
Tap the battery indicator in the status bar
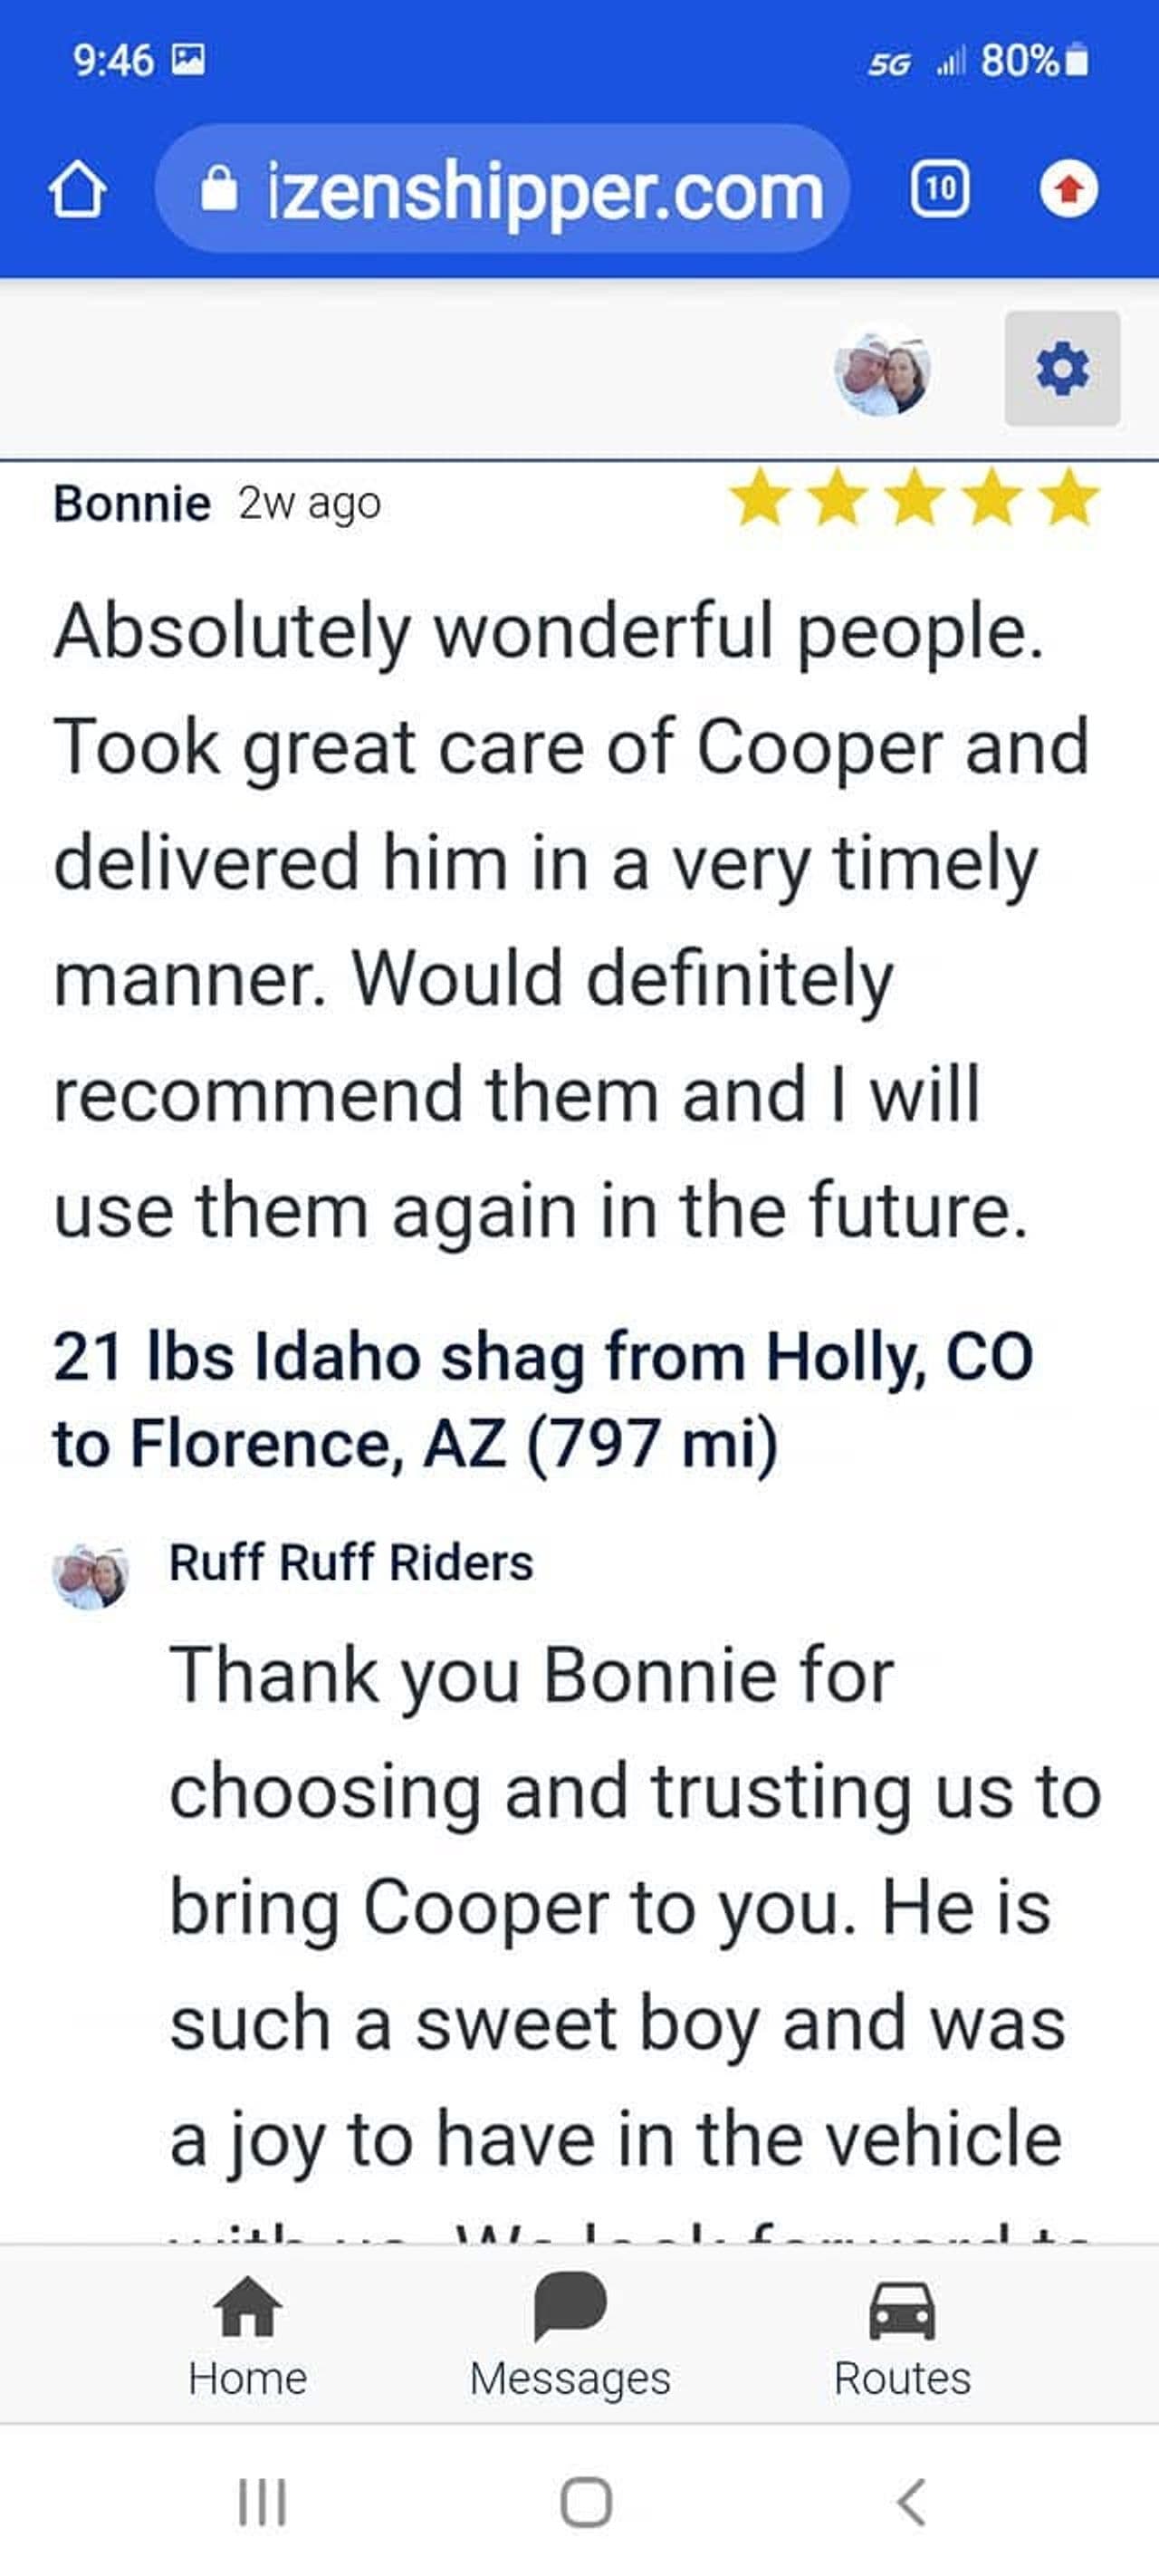[x=1076, y=61]
